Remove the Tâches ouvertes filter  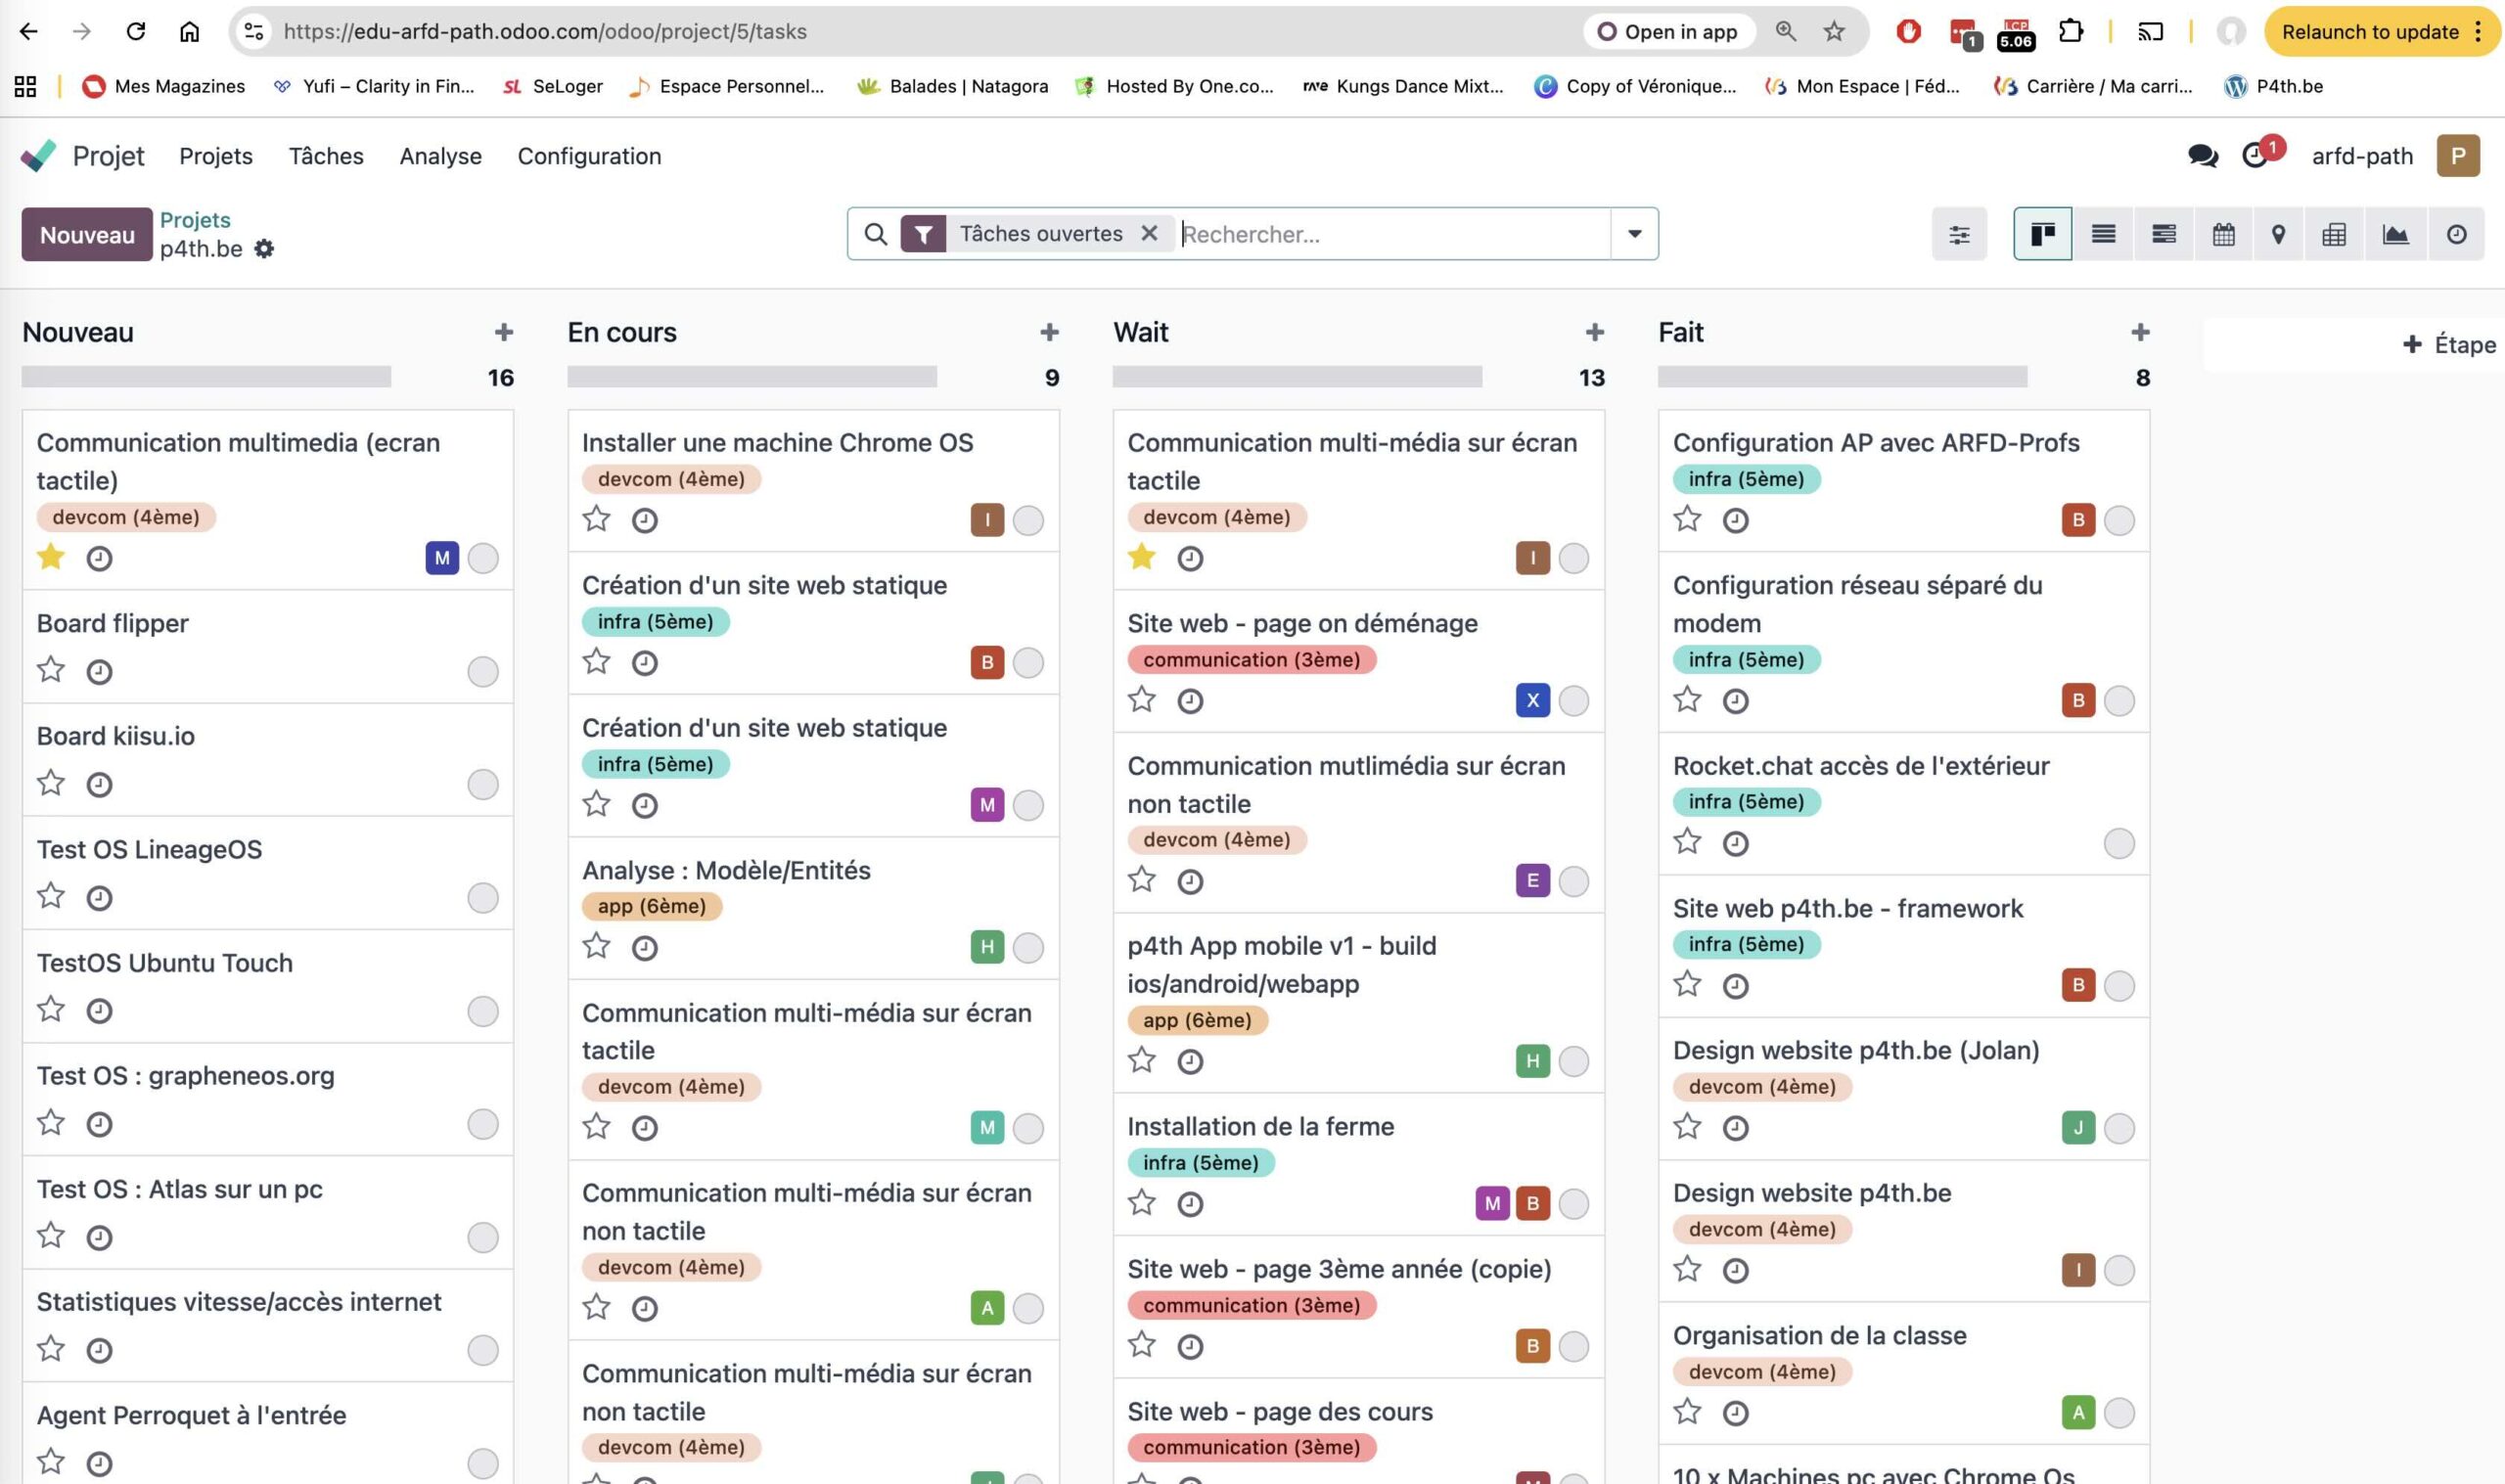[x=1149, y=233]
